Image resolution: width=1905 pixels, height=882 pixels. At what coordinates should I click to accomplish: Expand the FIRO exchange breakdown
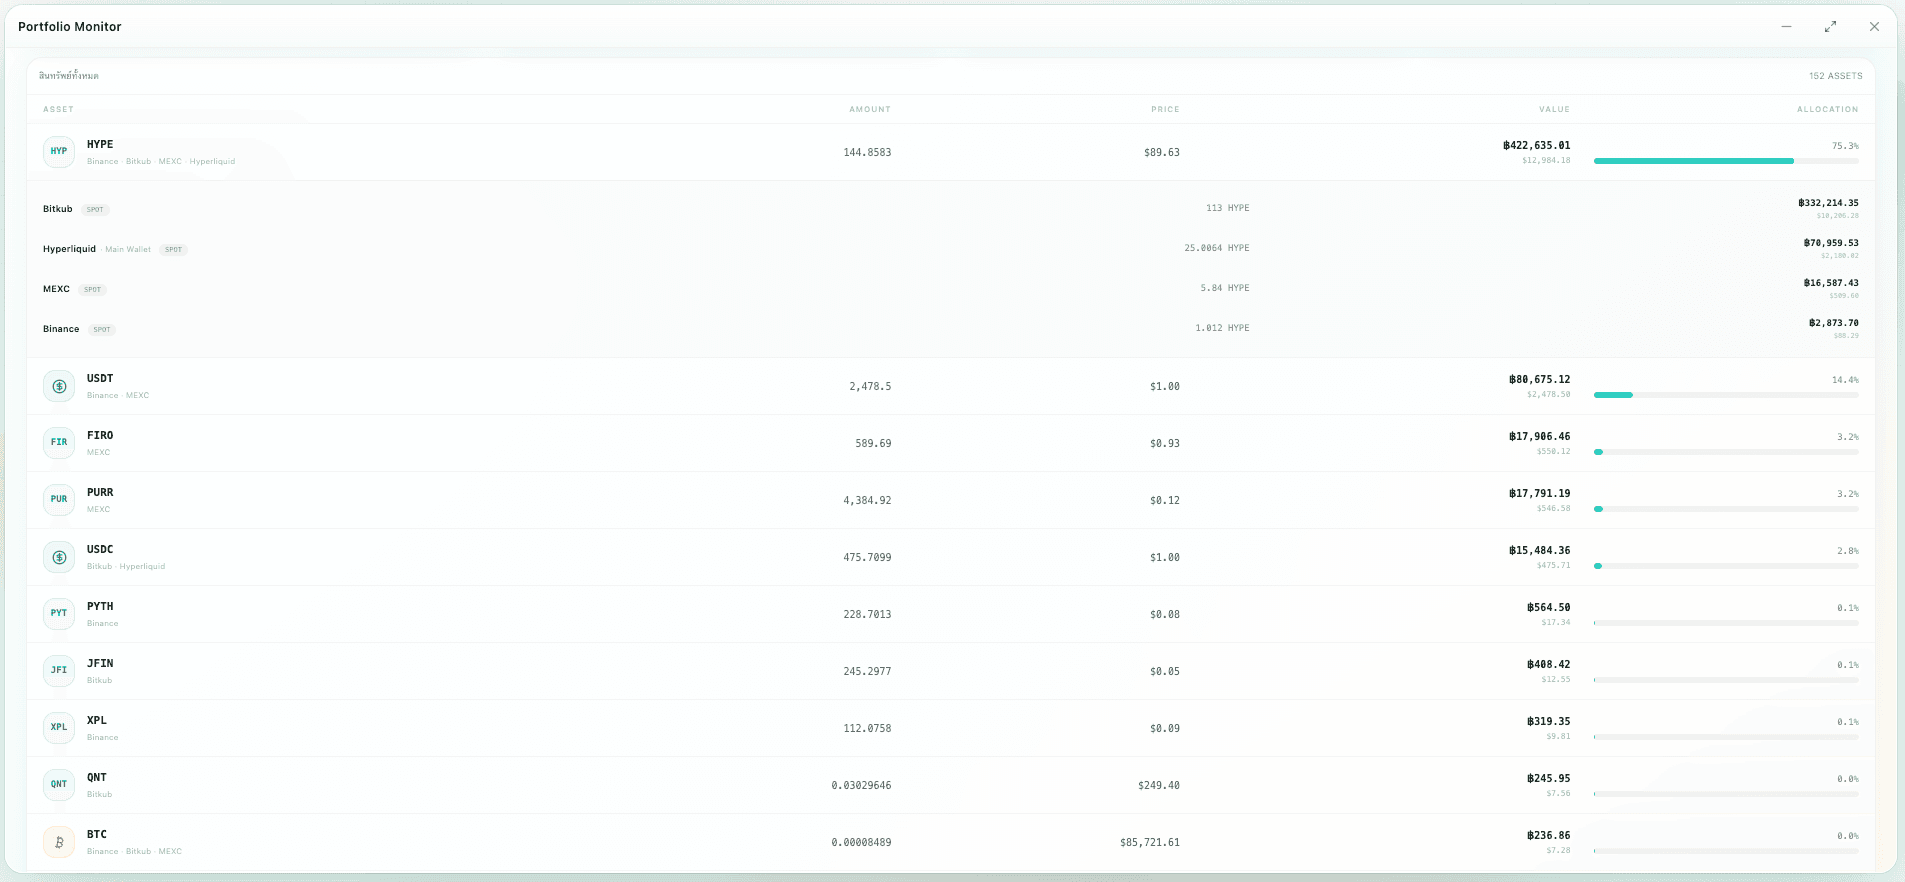click(951, 443)
